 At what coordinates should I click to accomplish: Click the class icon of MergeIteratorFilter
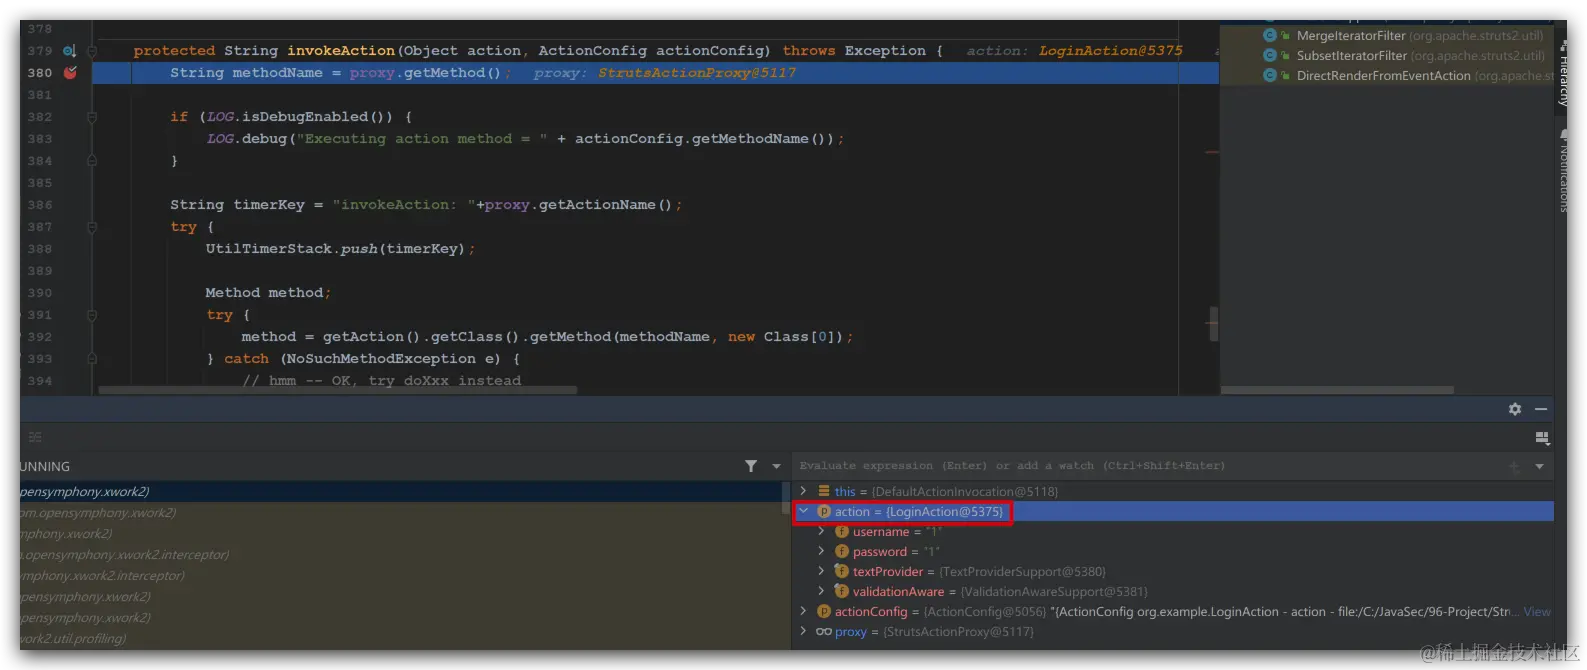(1270, 35)
